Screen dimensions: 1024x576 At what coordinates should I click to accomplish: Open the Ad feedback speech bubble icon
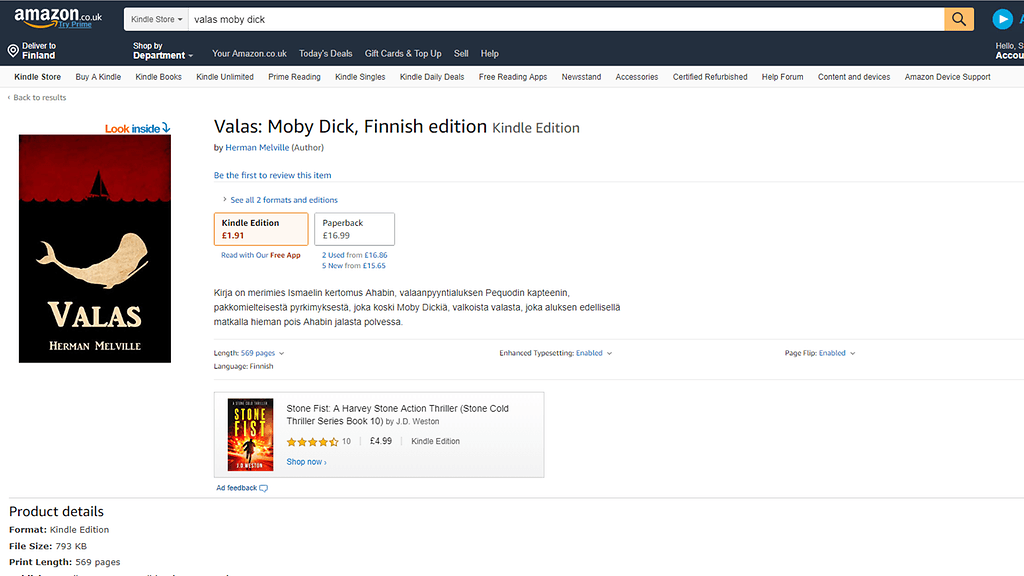[263, 487]
